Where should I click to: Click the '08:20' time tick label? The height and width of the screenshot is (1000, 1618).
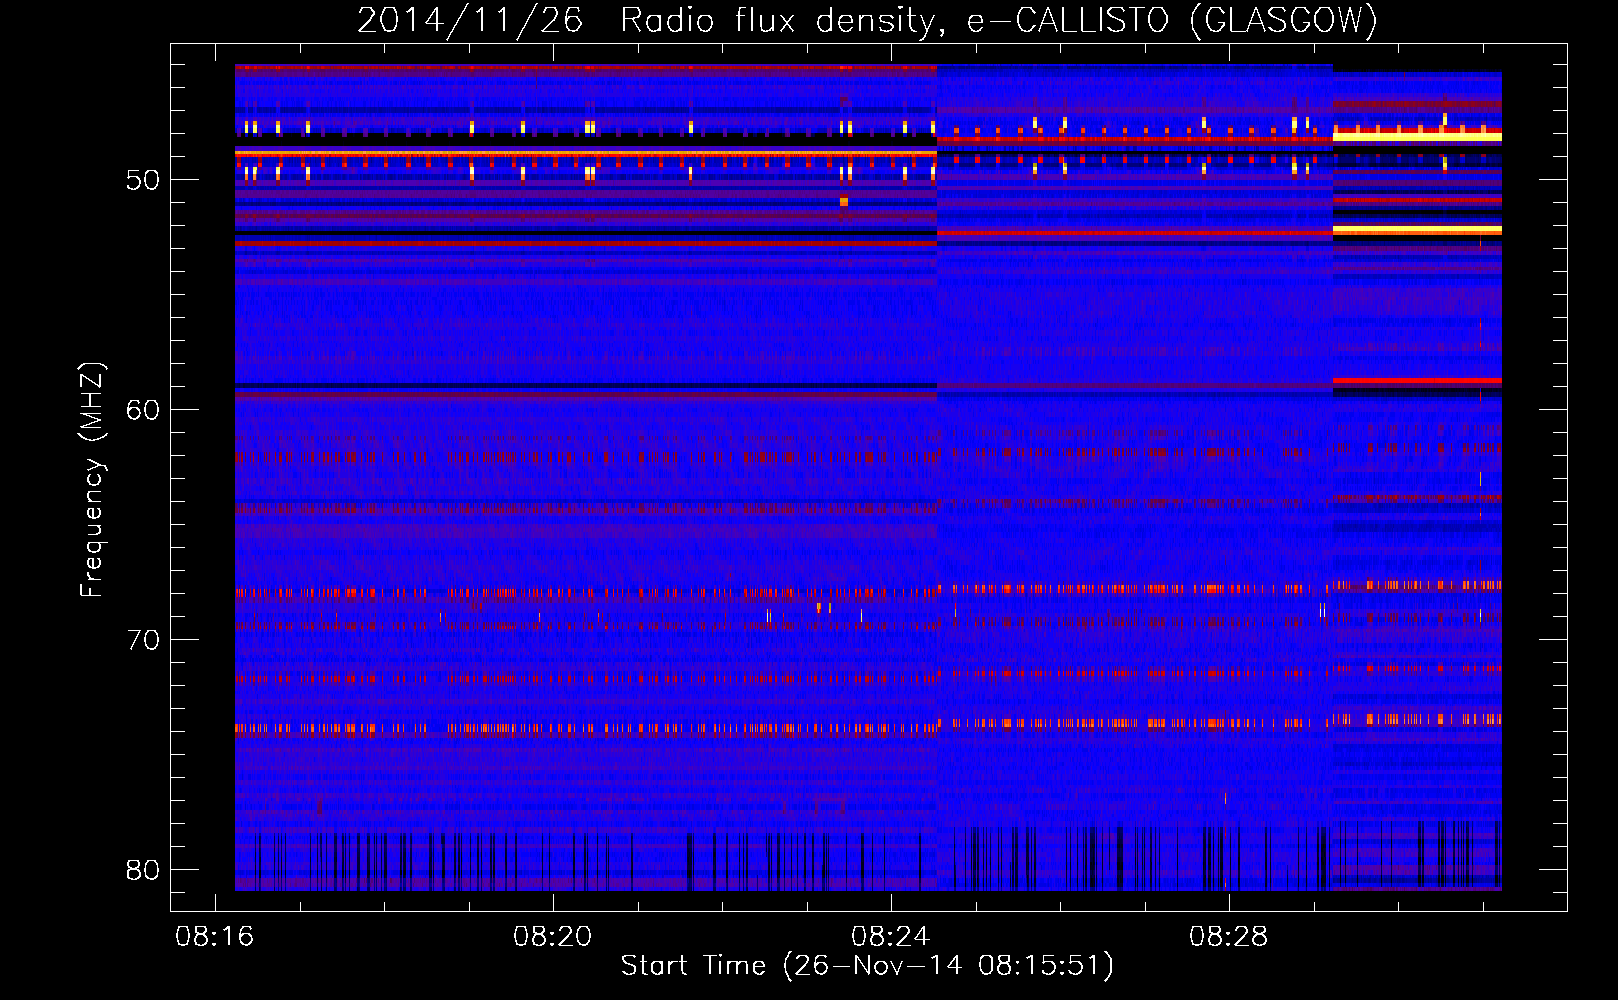coord(552,937)
